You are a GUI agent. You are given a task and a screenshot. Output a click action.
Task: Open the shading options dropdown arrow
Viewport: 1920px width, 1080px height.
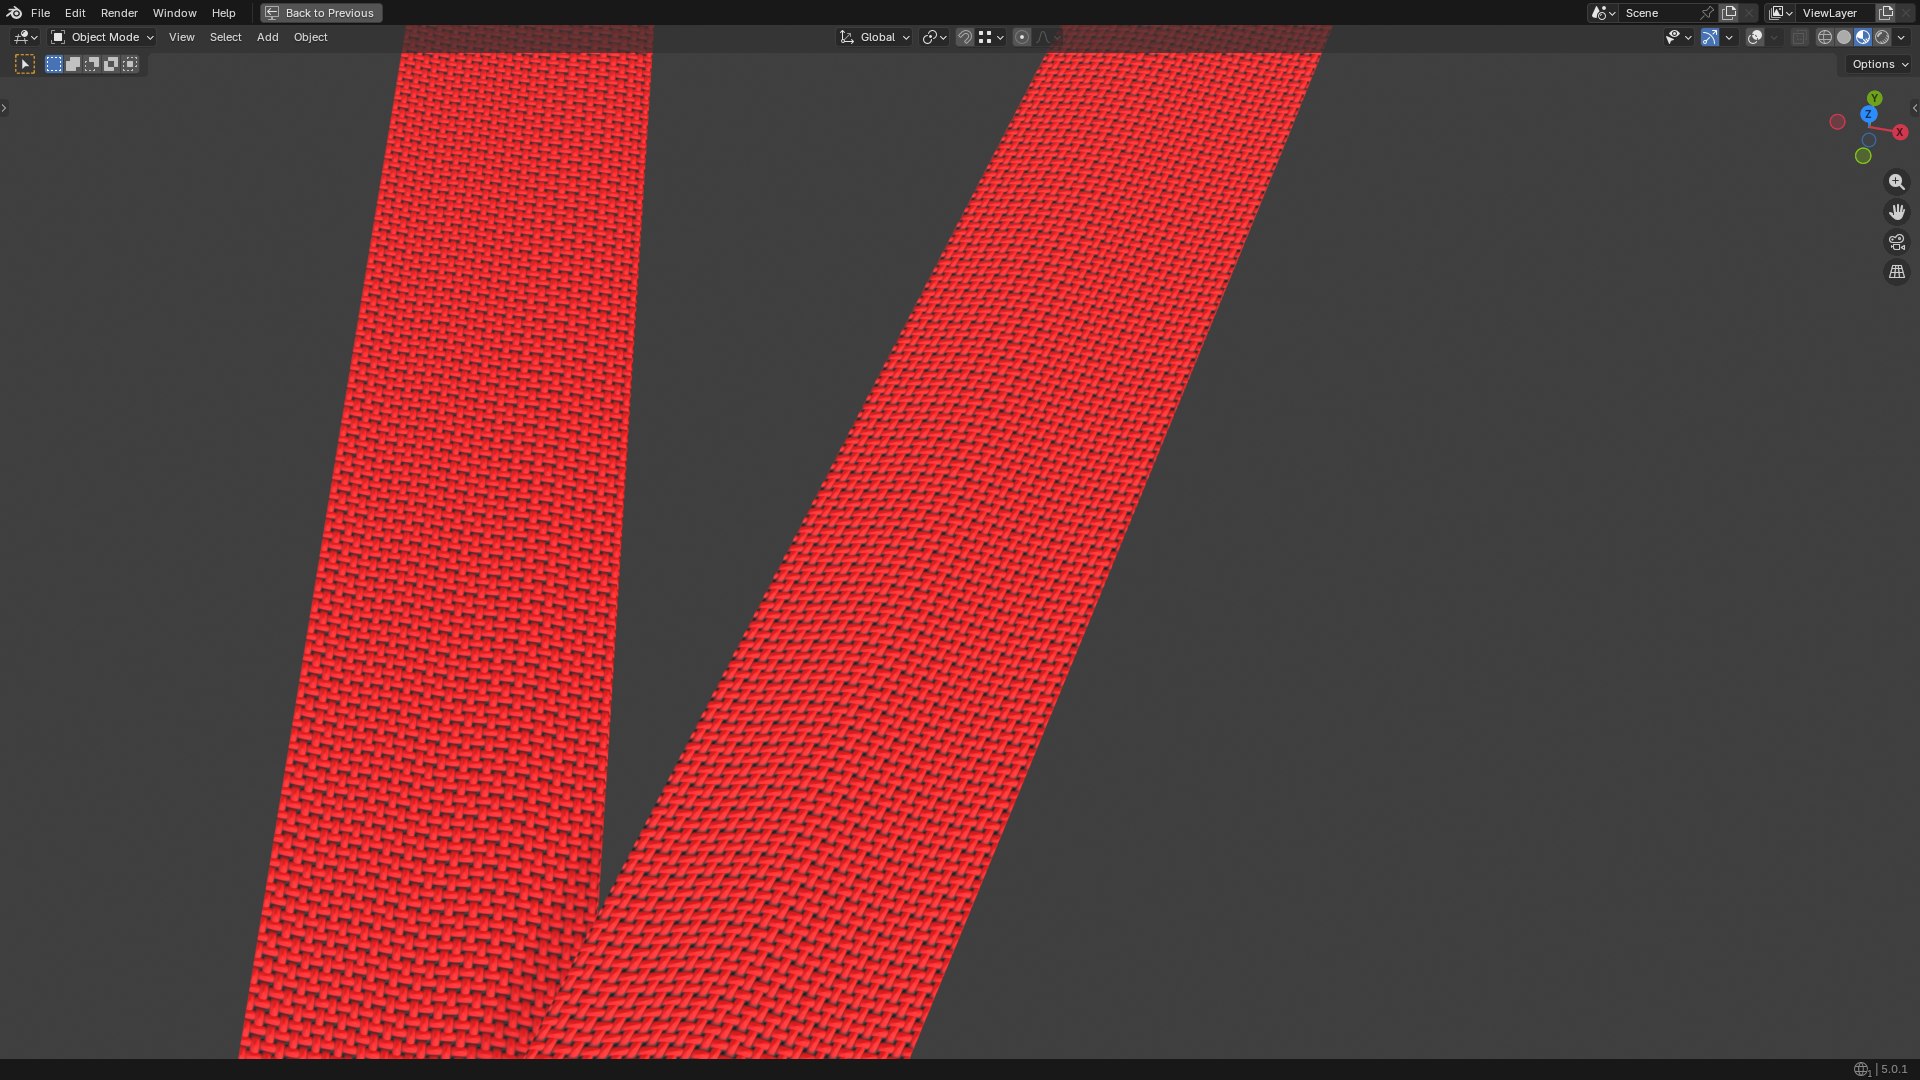(1901, 37)
